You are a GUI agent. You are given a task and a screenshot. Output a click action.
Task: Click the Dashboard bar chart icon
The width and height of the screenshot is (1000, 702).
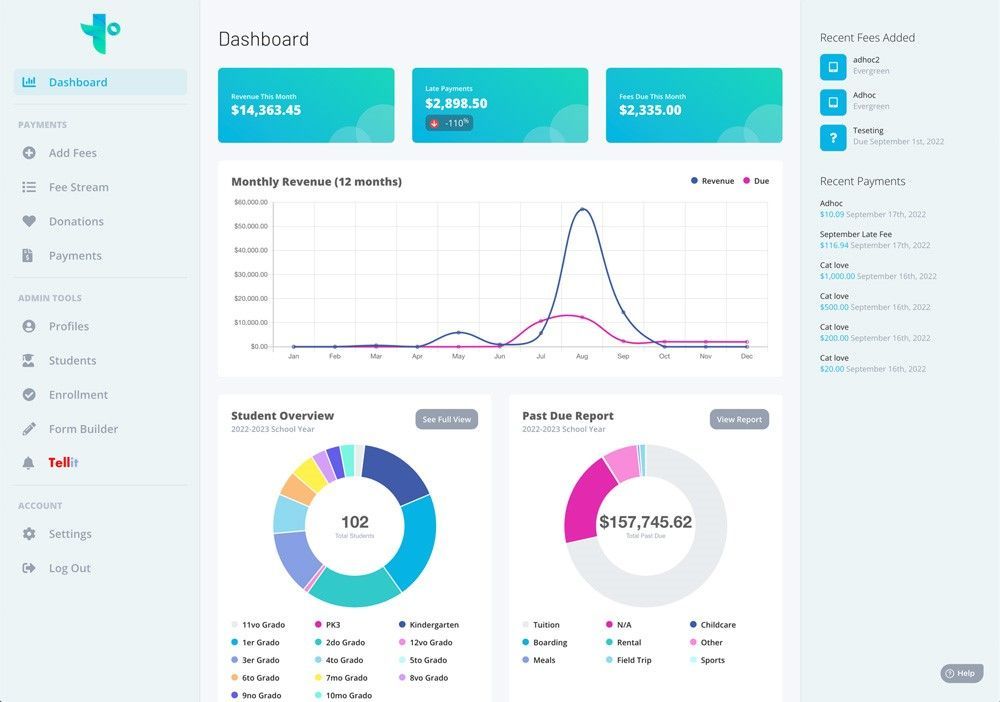pos(29,82)
